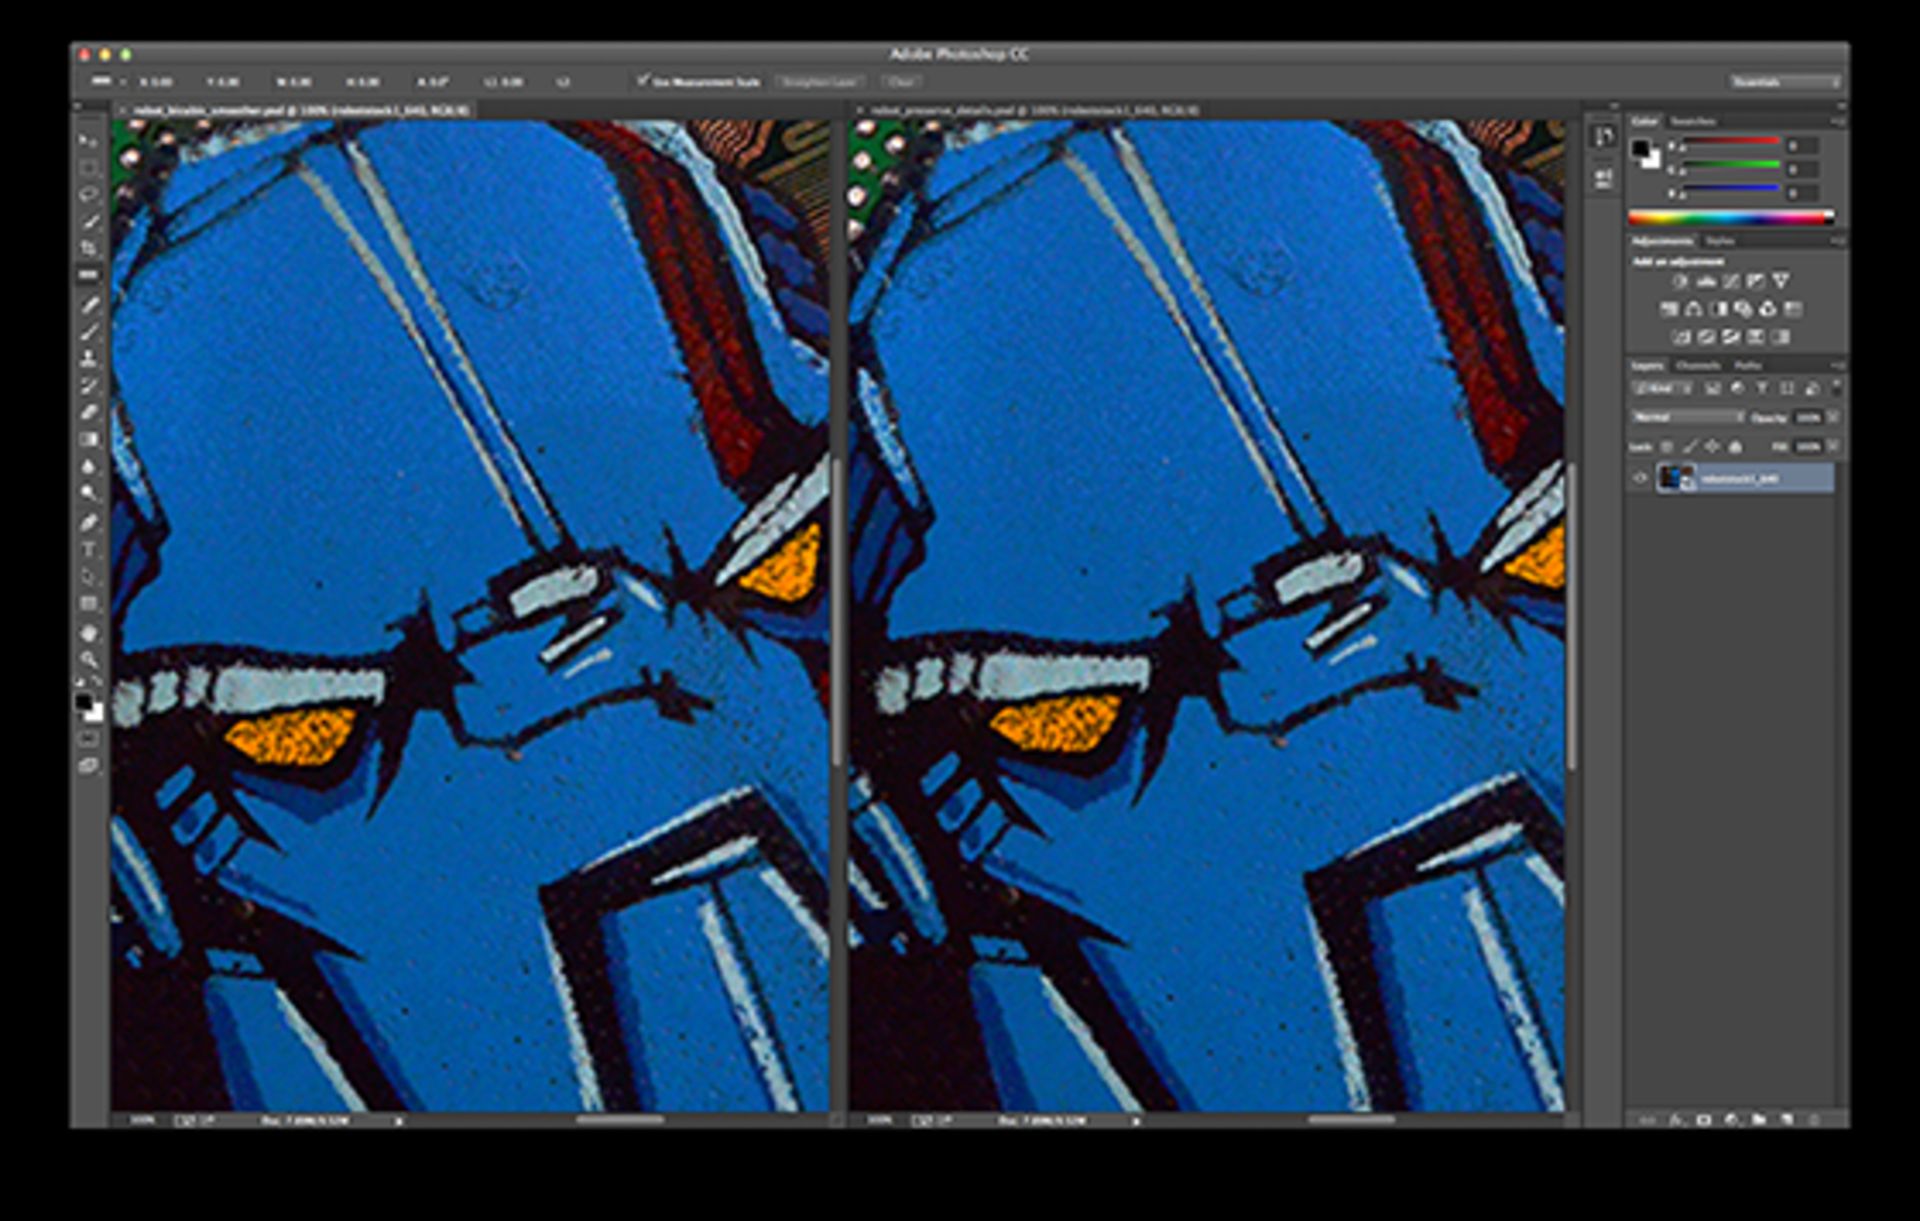The height and width of the screenshot is (1221, 1920).
Task: Add a Hue/Saturation adjustment
Action: click(x=1669, y=309)
